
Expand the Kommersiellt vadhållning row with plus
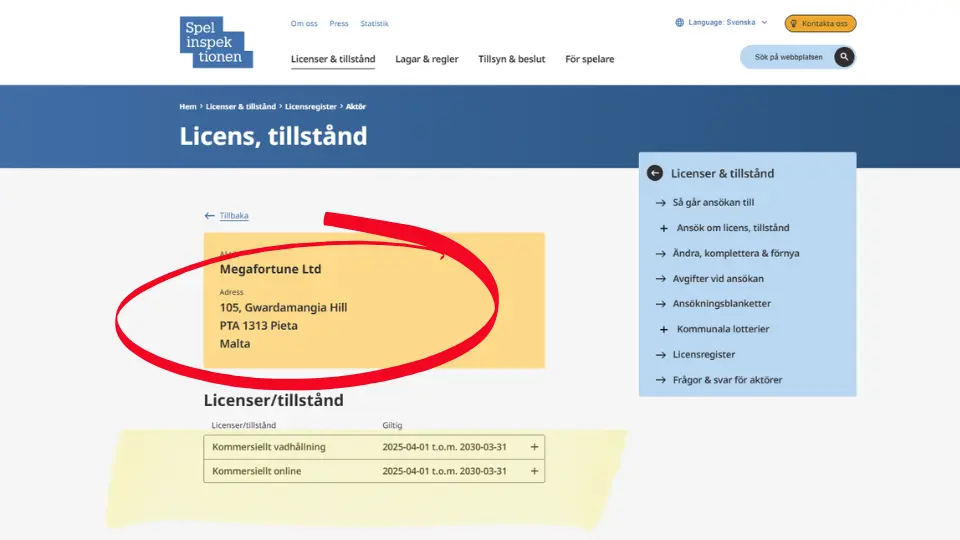[534, 447]
